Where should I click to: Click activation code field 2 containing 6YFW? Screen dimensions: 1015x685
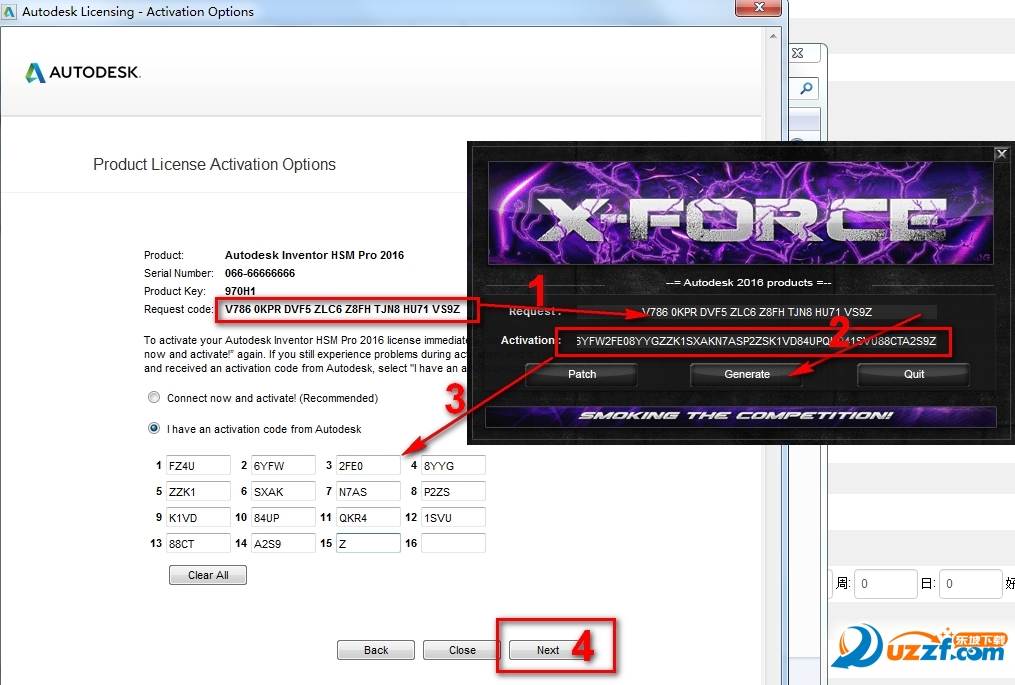(284, 466)
